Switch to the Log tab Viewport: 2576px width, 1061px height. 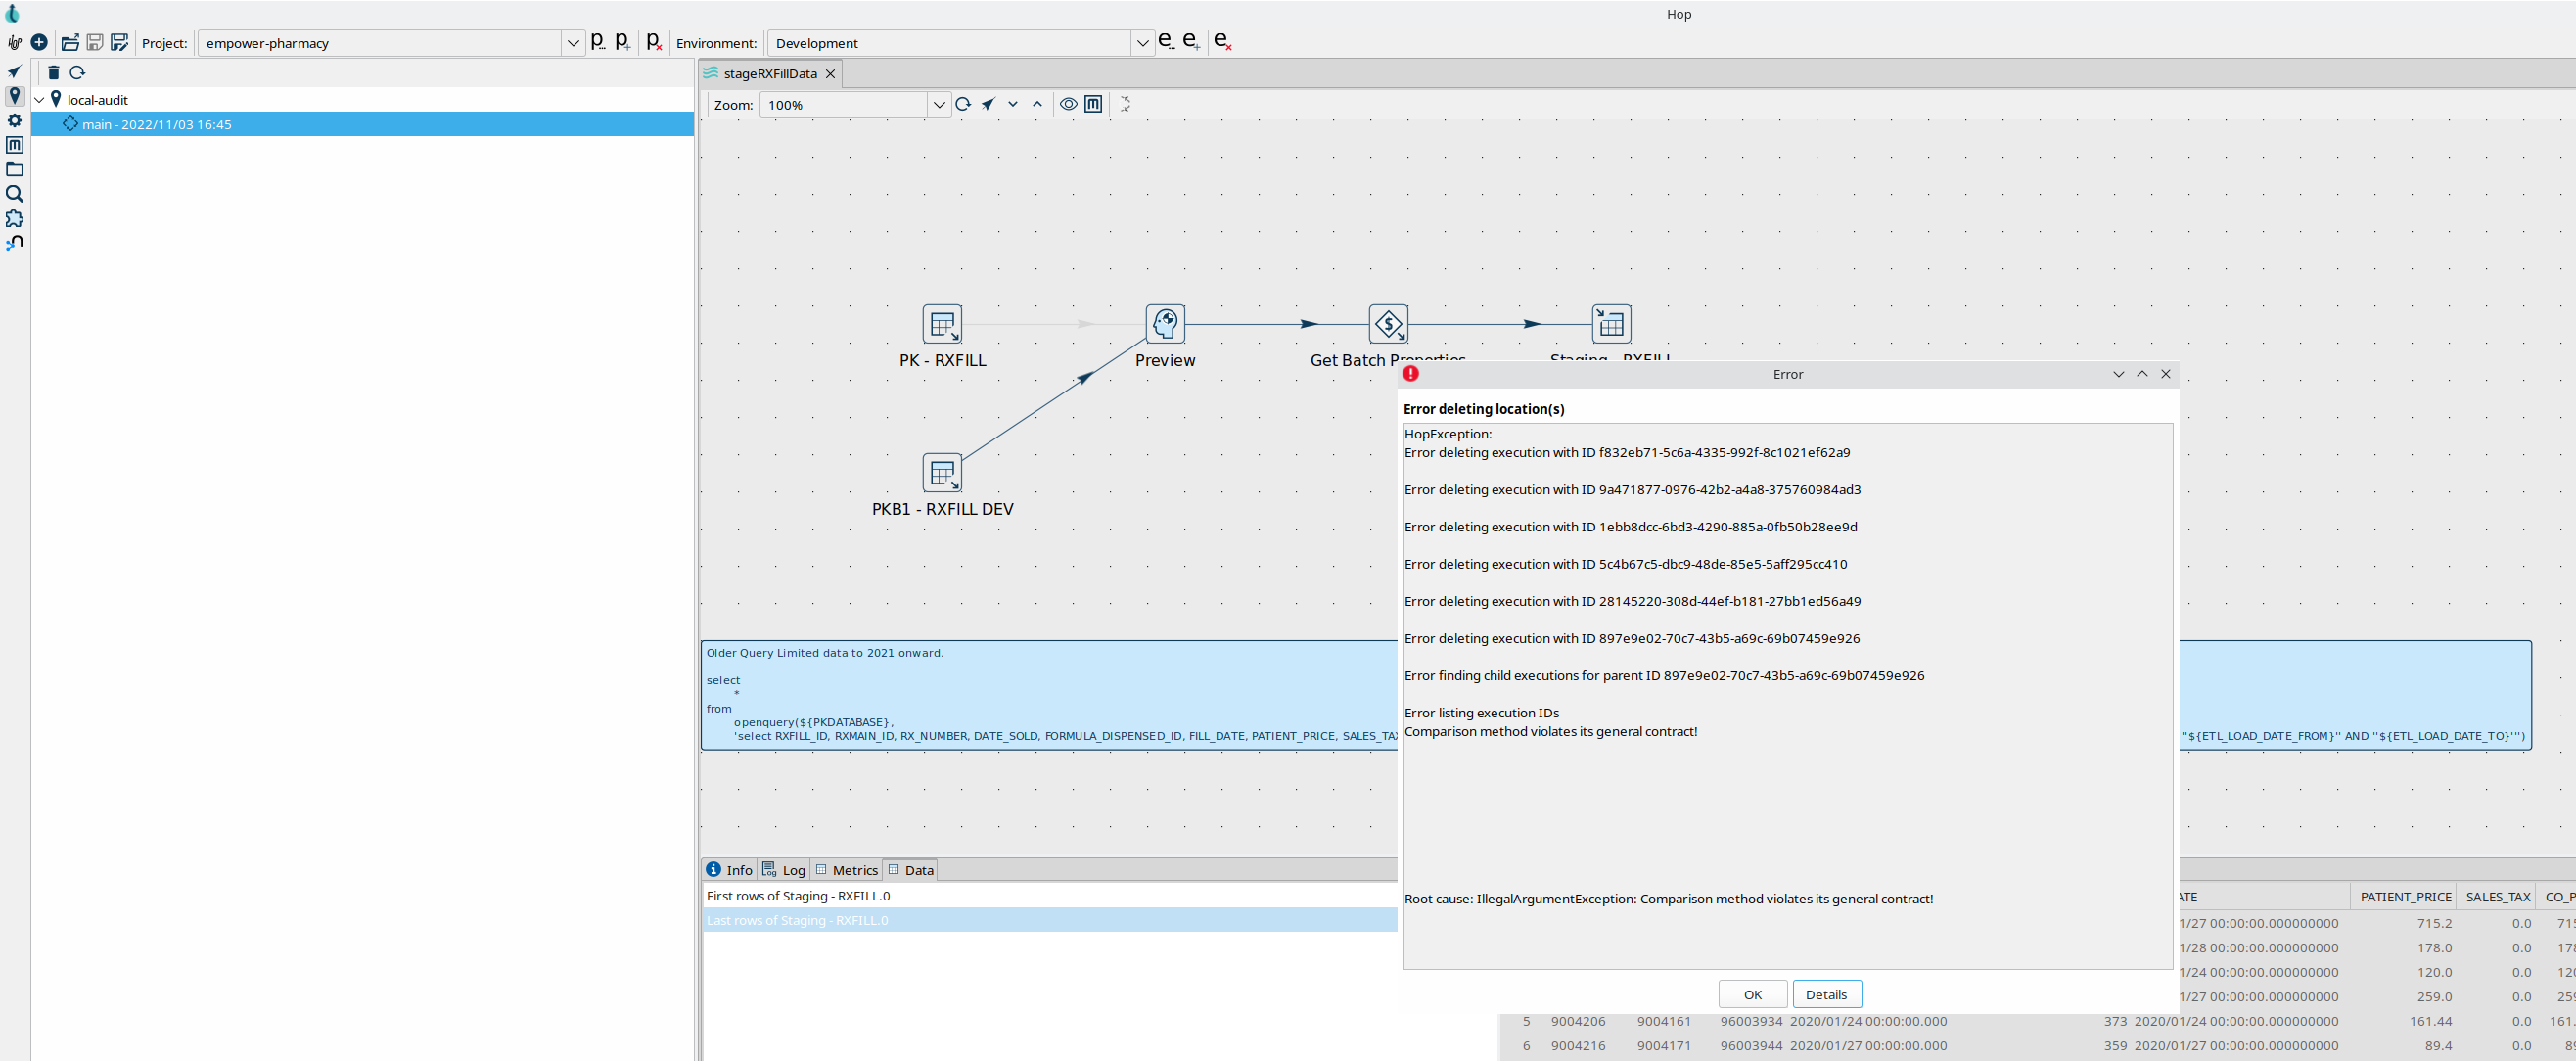[x=784, y=870]
